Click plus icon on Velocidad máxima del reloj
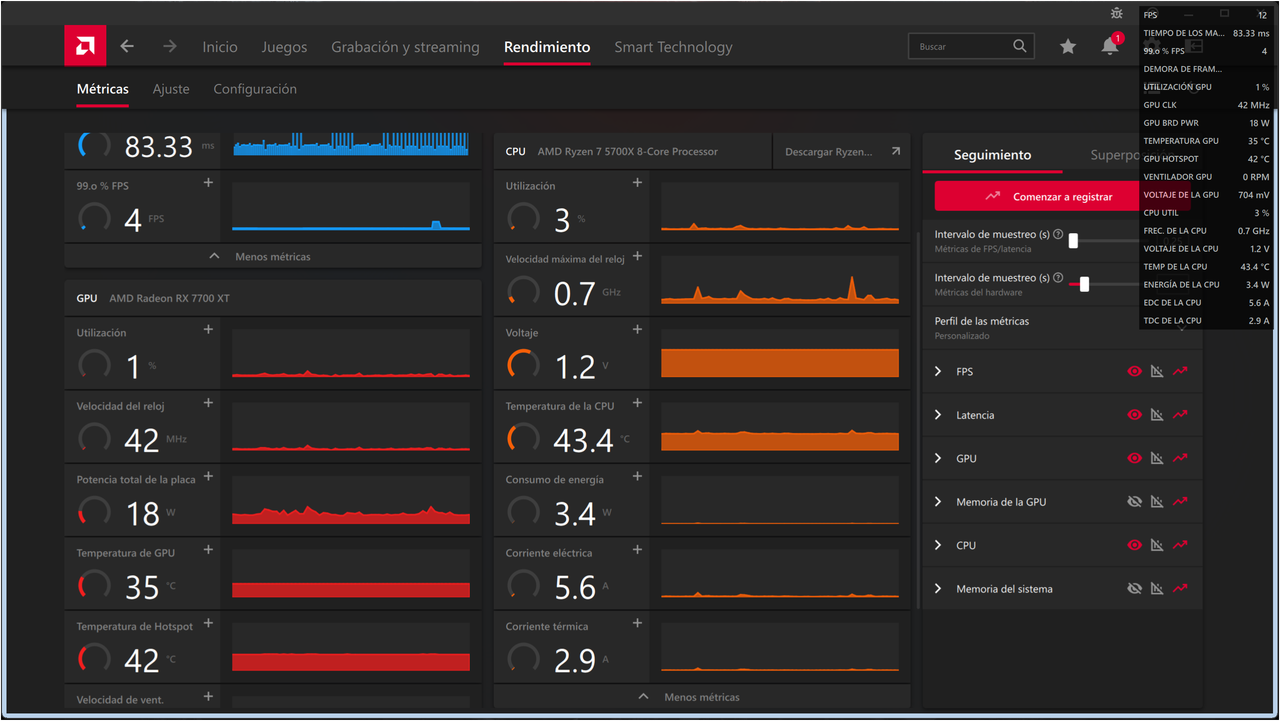 coord(637,257)
